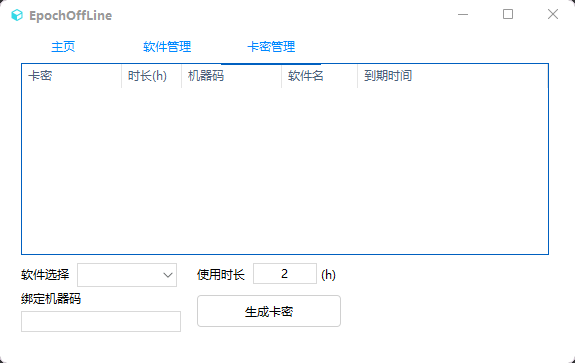The width and height of the screenshot is (575, 363).
Task: Click the EpochOffLine cube app icon
Action: [x=17, y=15]
